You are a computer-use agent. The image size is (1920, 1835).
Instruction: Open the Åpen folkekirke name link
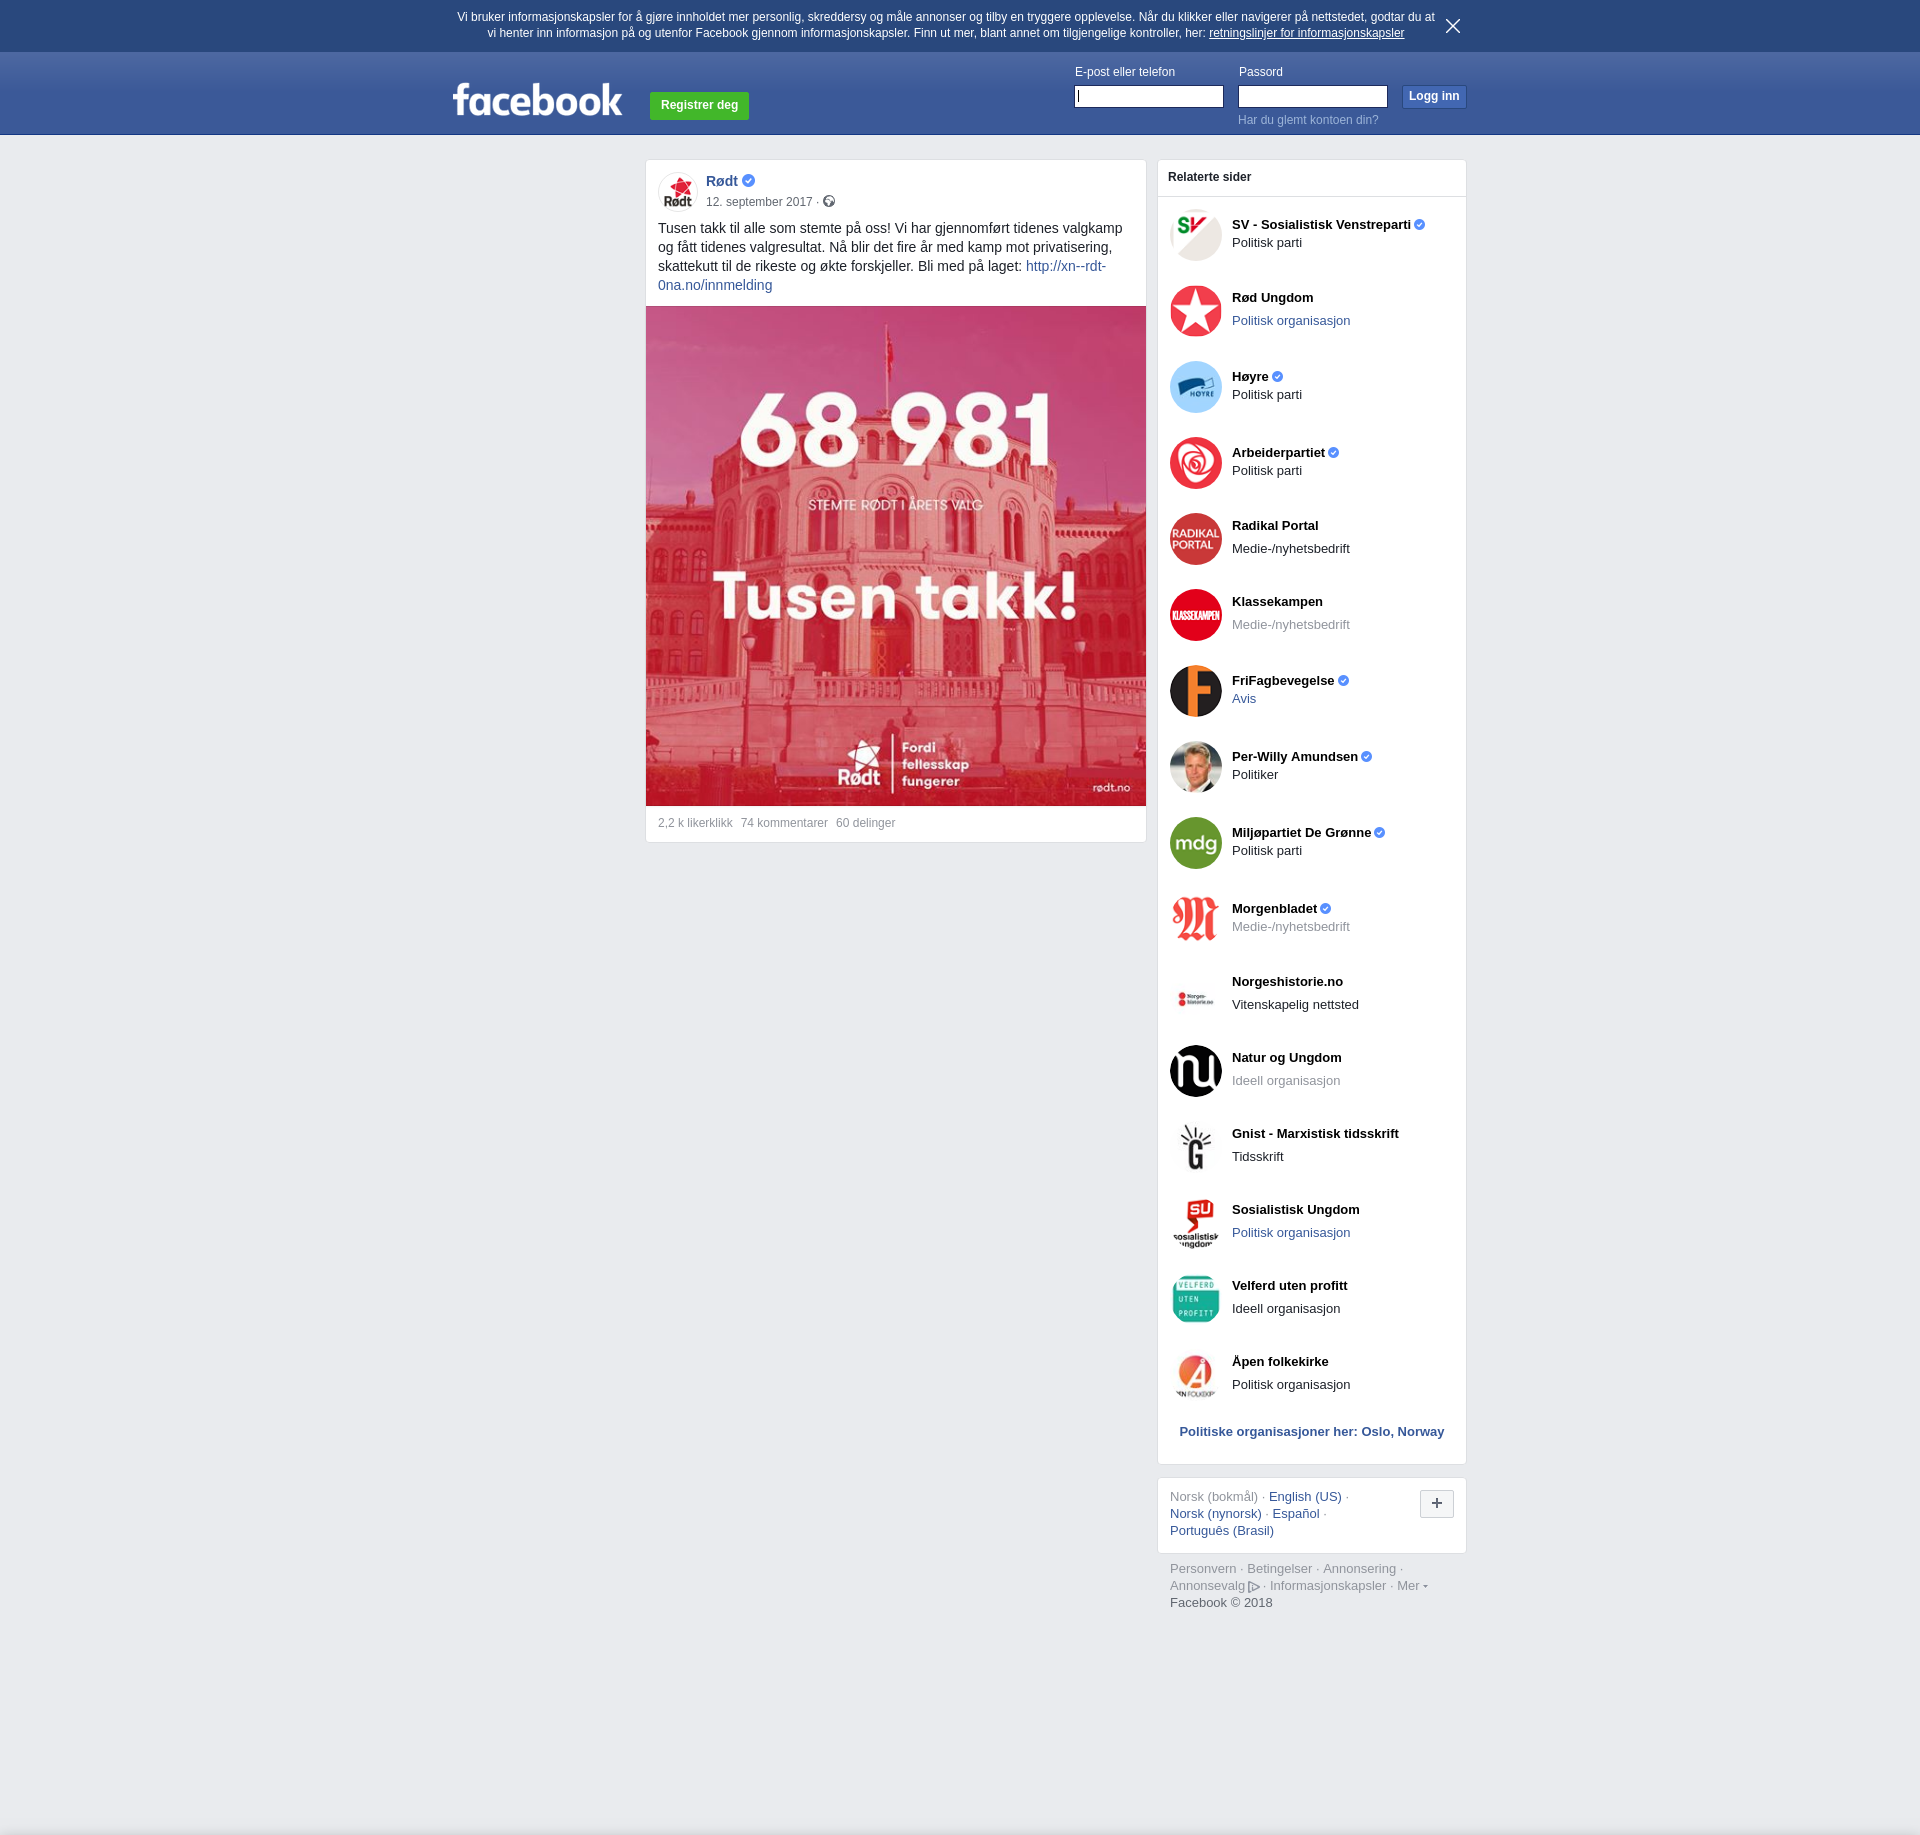[1280, 1362]
